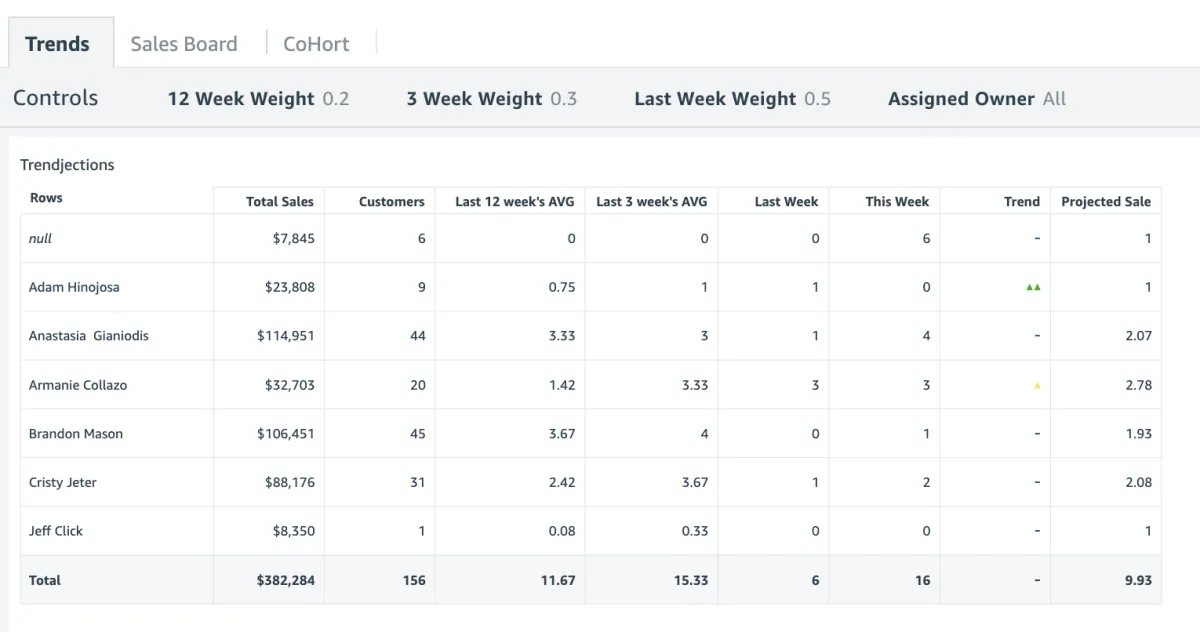Switch to the Sales Board tab

(x=184, y=44)
